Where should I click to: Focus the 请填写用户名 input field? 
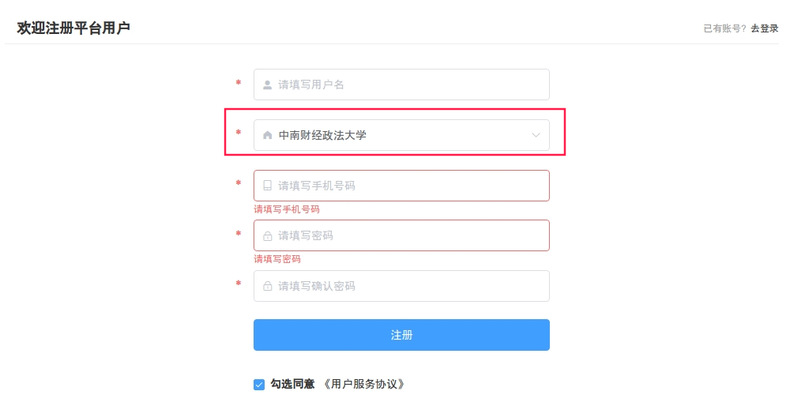tap(410, 85)
